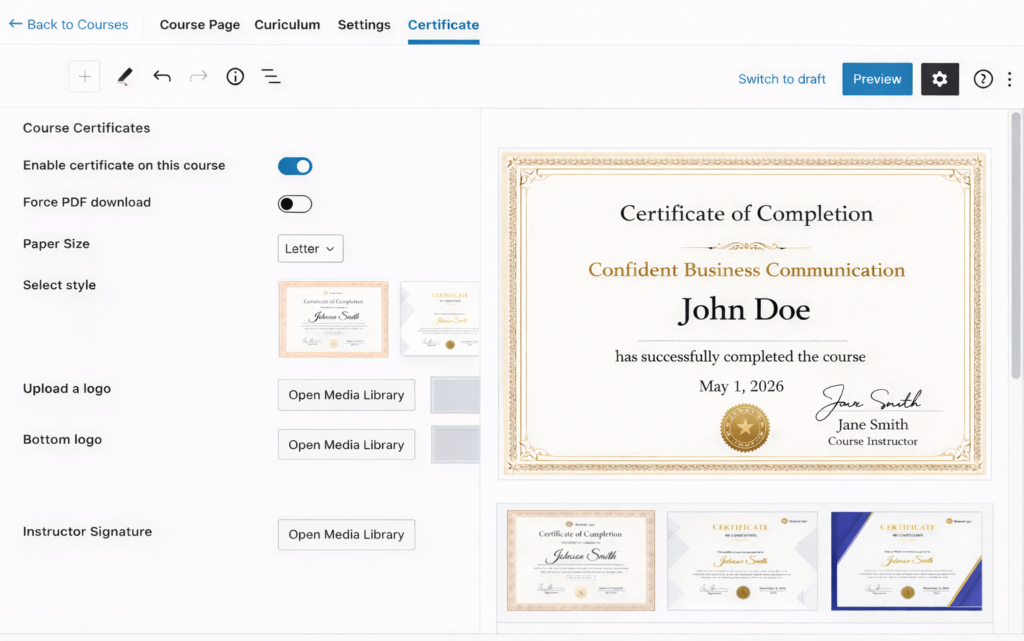Switch to the Curriculum tab

click(x=287, y=24)
